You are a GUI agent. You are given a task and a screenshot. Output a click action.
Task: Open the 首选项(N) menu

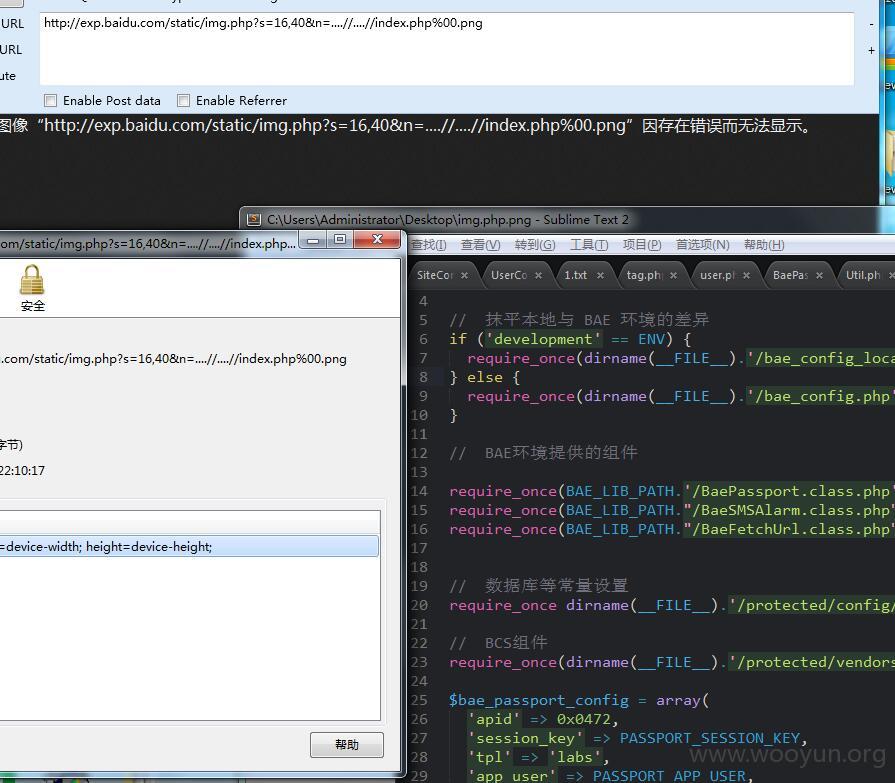click(703, 245)
